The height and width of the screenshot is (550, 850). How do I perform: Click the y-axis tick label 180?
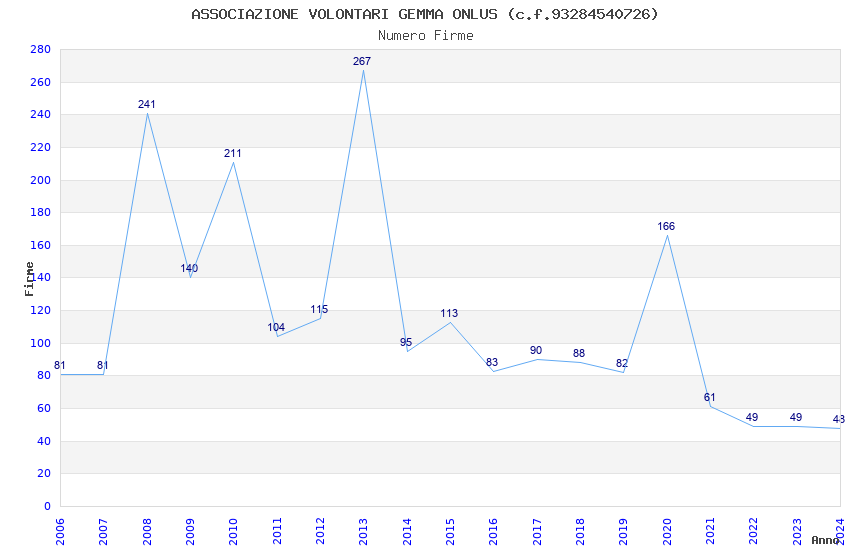[41, 212]
